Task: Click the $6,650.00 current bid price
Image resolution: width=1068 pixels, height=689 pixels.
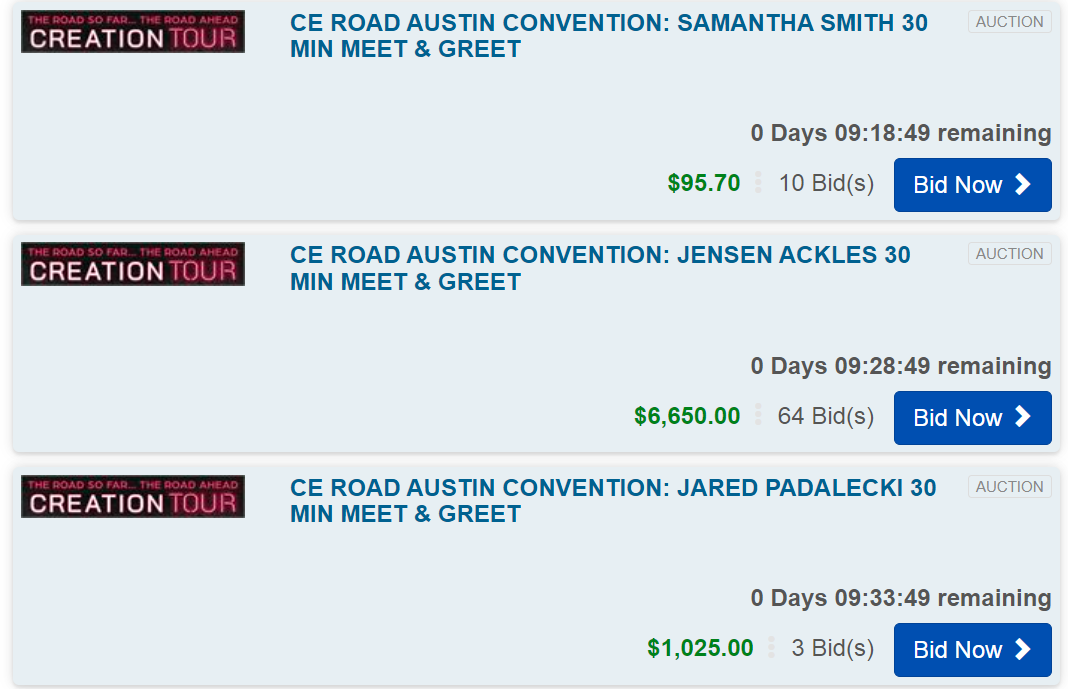Action: tap(687, 416)
